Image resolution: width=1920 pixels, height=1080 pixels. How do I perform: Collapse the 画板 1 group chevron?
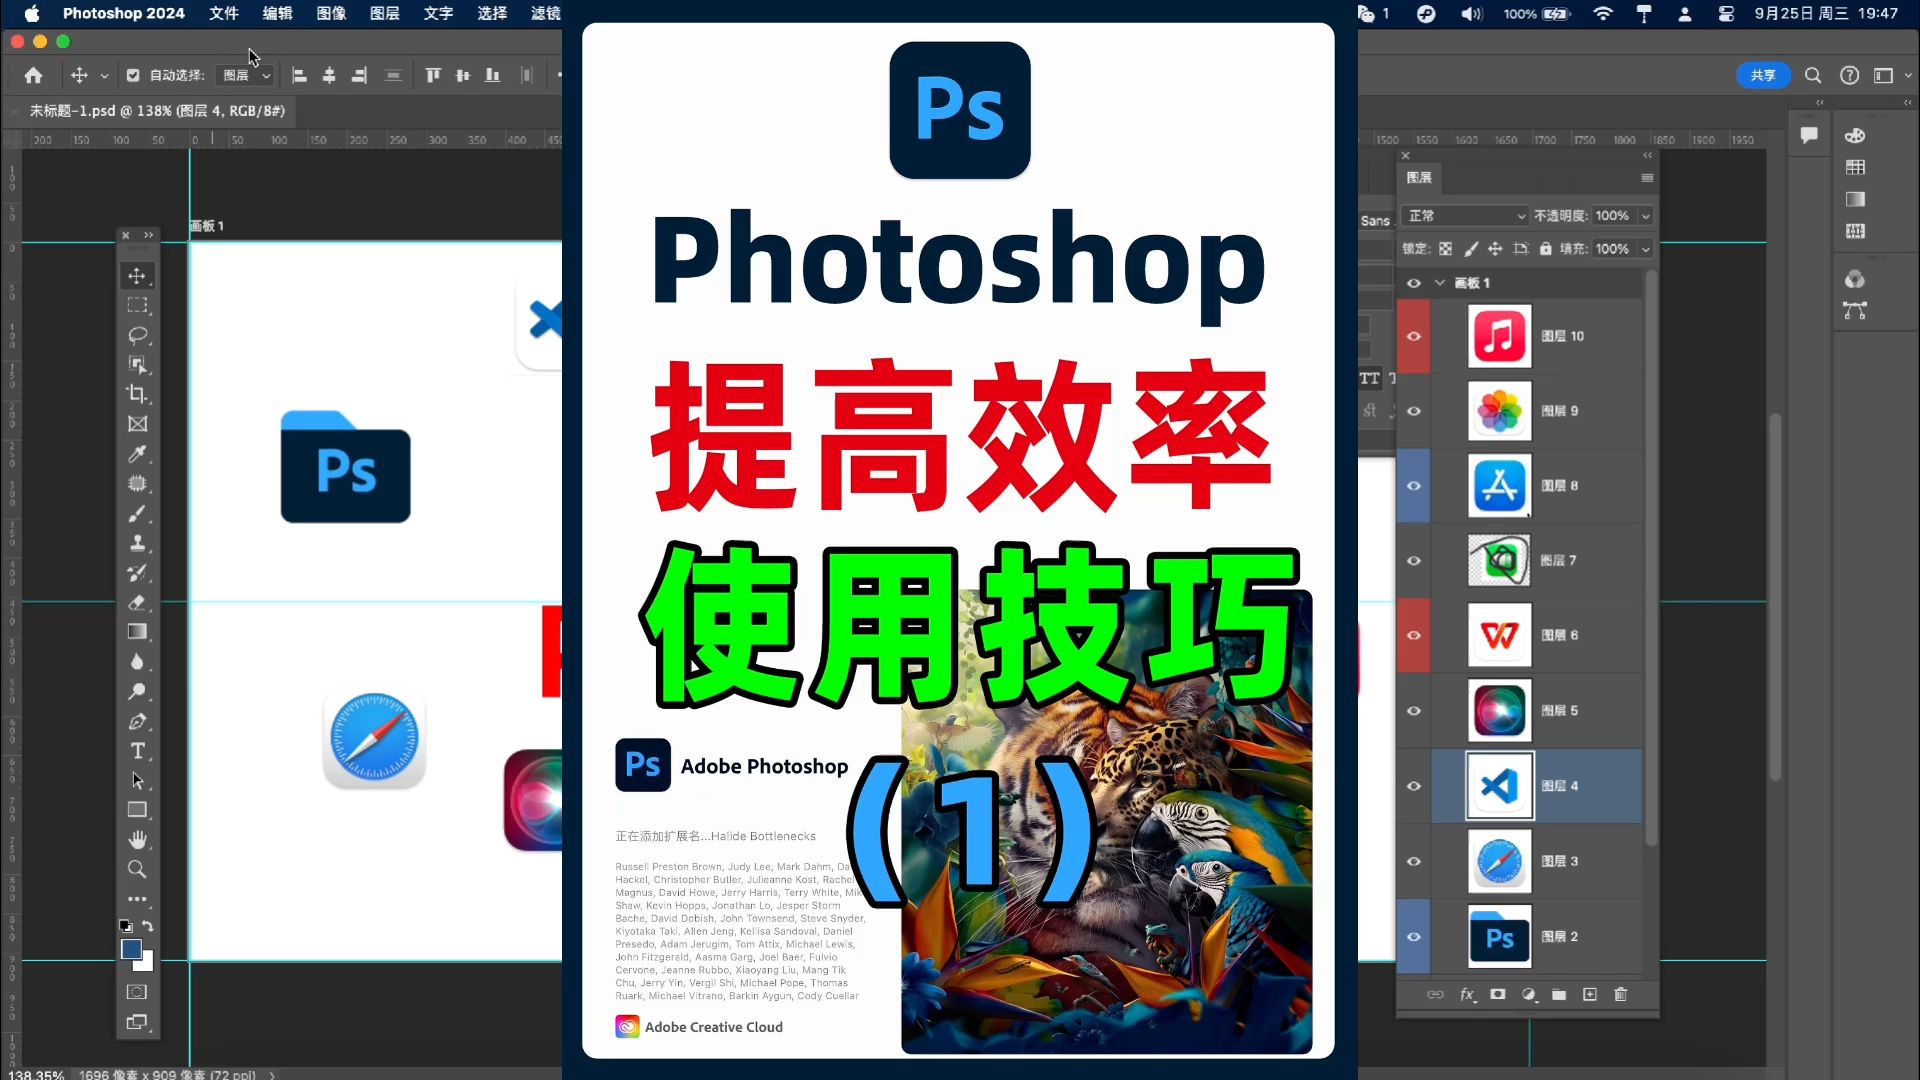click(1440, 283)
